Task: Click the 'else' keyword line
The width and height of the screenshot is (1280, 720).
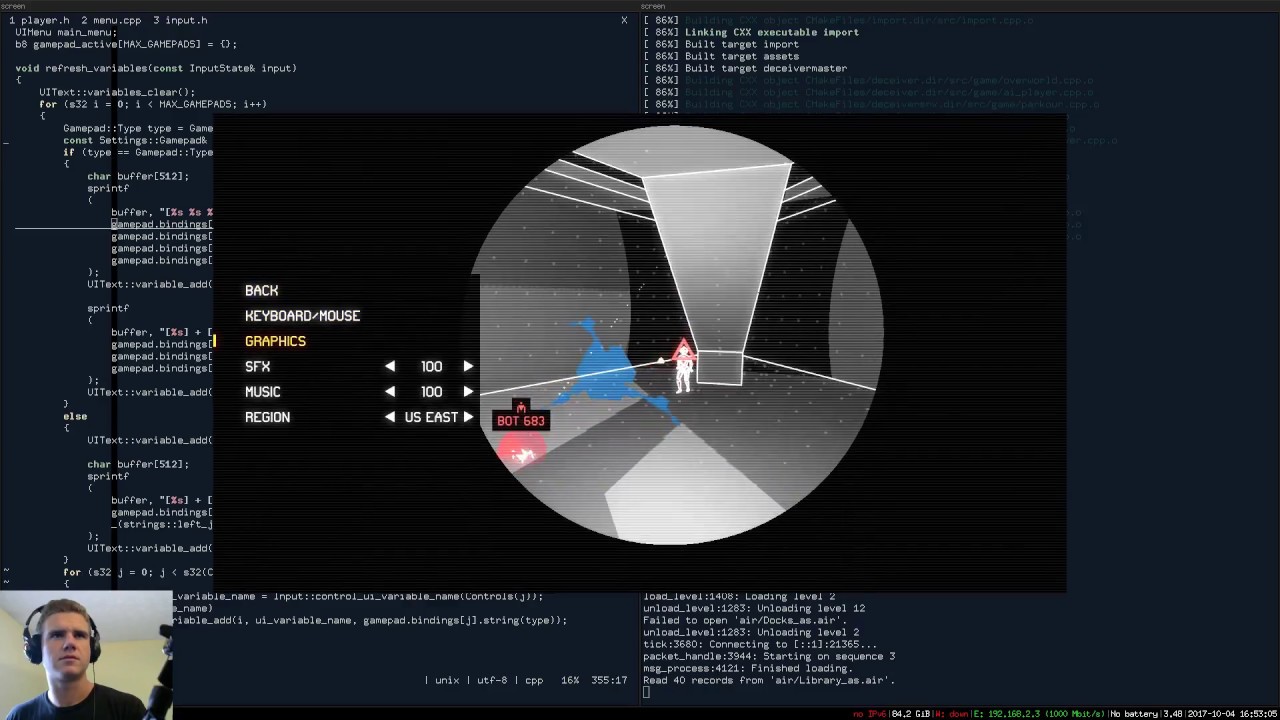Action: coord(75,416)
